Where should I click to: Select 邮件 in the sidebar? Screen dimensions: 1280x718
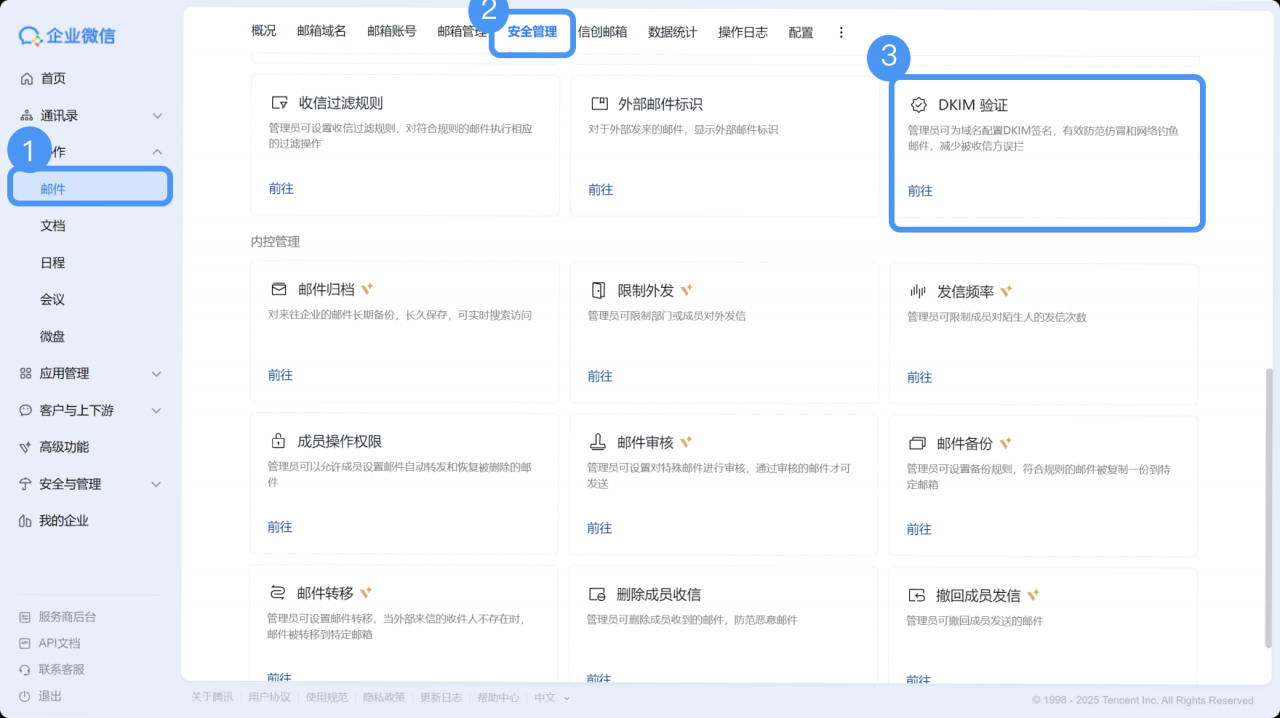coord(90,188)
